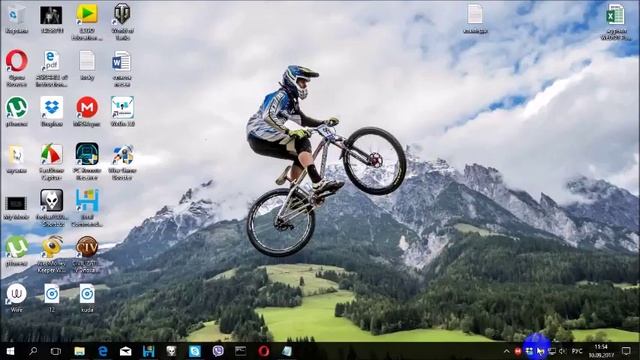Open the notepad-style icon right of Opera on taskbar
The image size is (640, 360).
tap(287, 351)
